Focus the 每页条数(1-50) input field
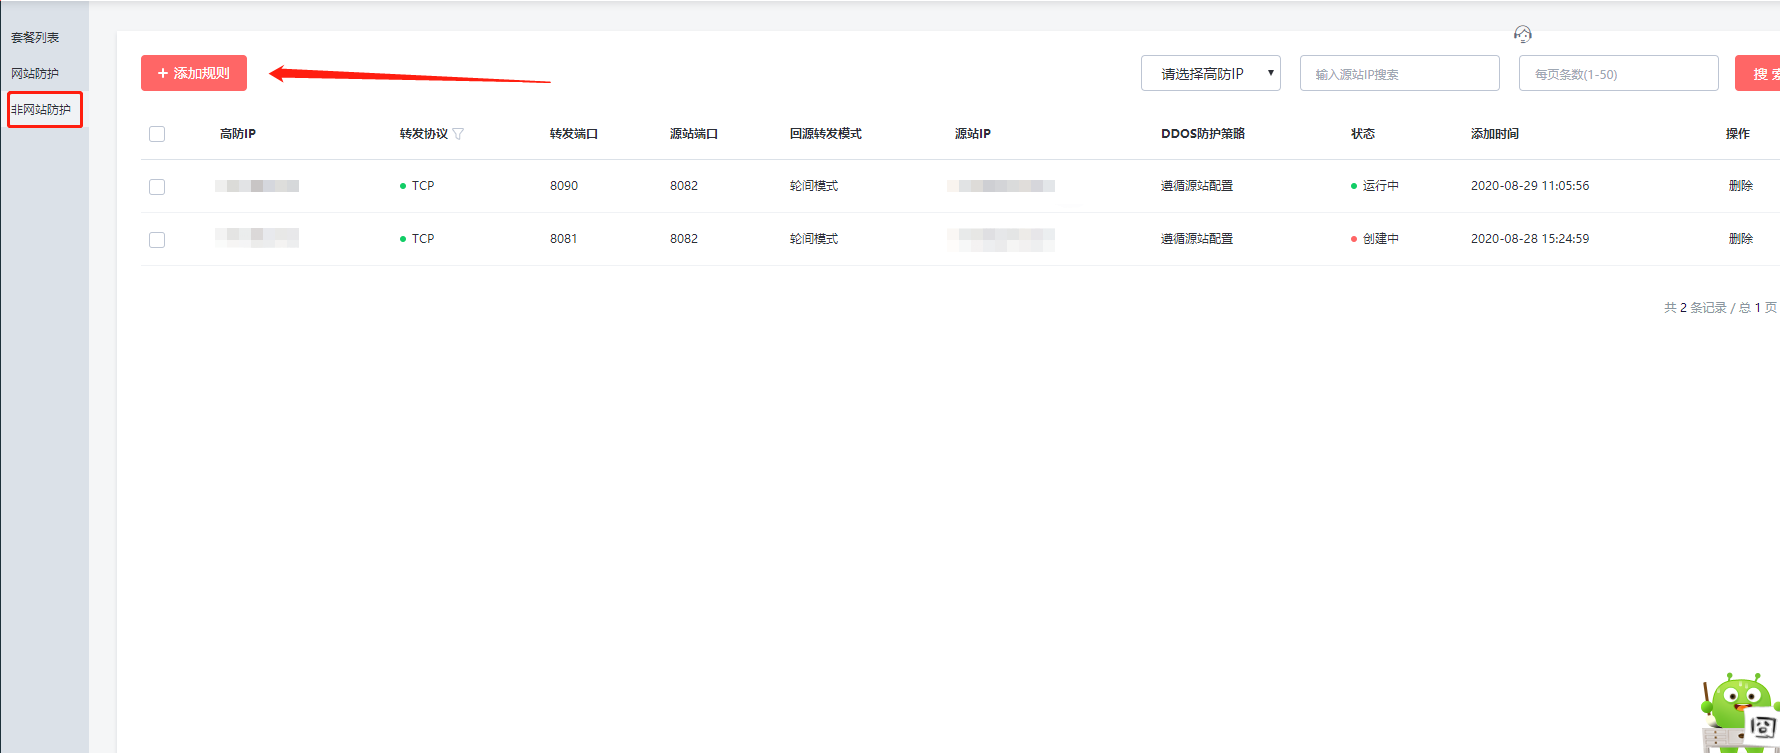The image size is (1780, 753). [x=1618, y=73]
